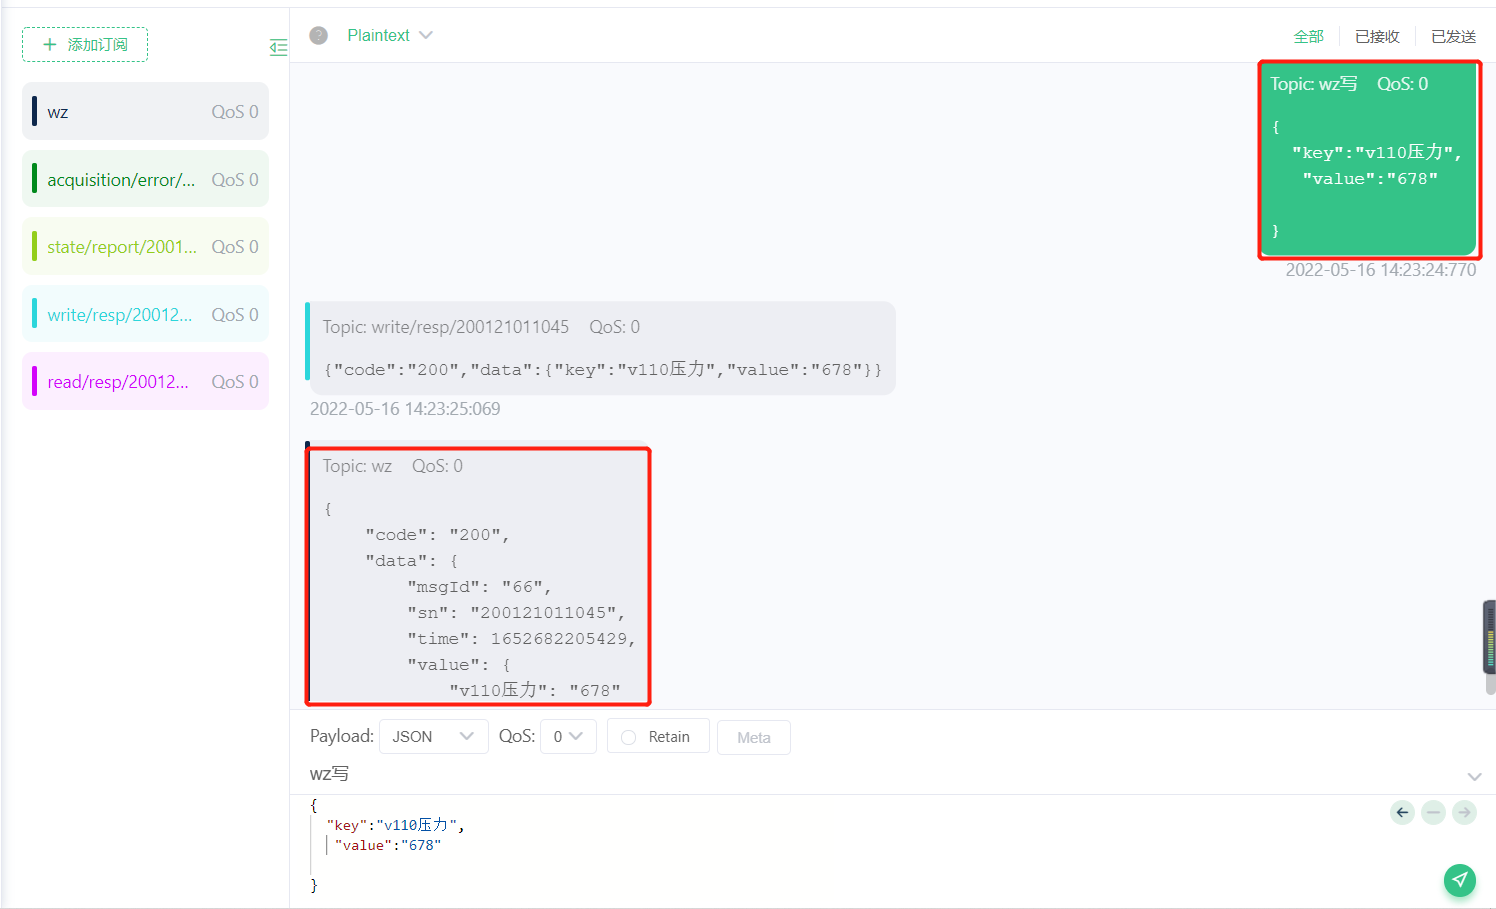The image size is (1496, 909).
Task: Go to previous message with left arrow
Action: (1402, 812)
